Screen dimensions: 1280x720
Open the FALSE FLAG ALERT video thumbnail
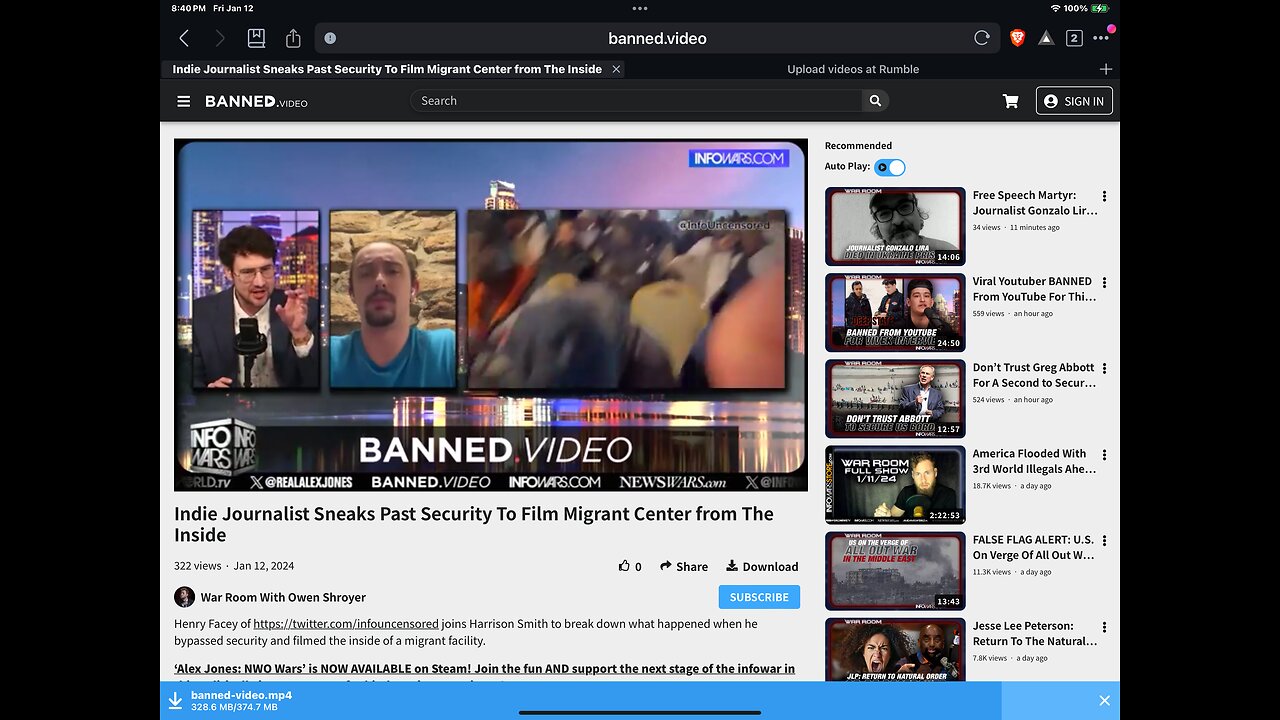pos(895,570)
